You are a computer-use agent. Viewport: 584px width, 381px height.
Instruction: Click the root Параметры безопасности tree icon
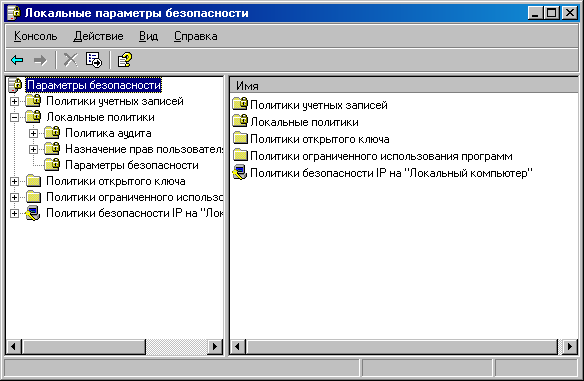pos(15,85)
